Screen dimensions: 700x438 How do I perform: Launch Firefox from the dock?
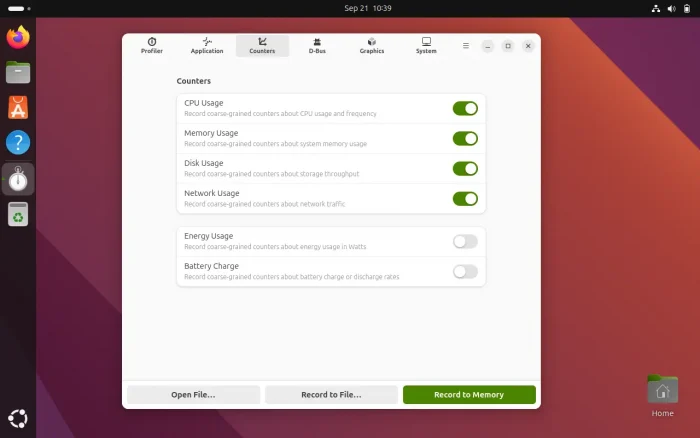point(18,37)
